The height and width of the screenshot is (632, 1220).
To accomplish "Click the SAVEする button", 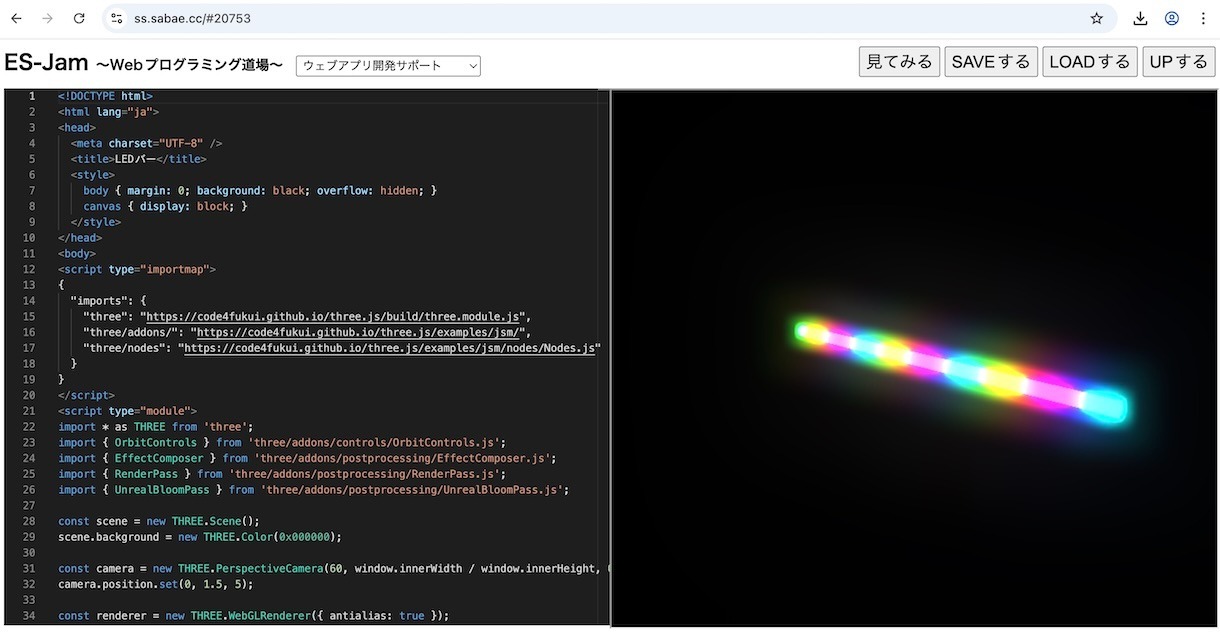I will (991, 62).
